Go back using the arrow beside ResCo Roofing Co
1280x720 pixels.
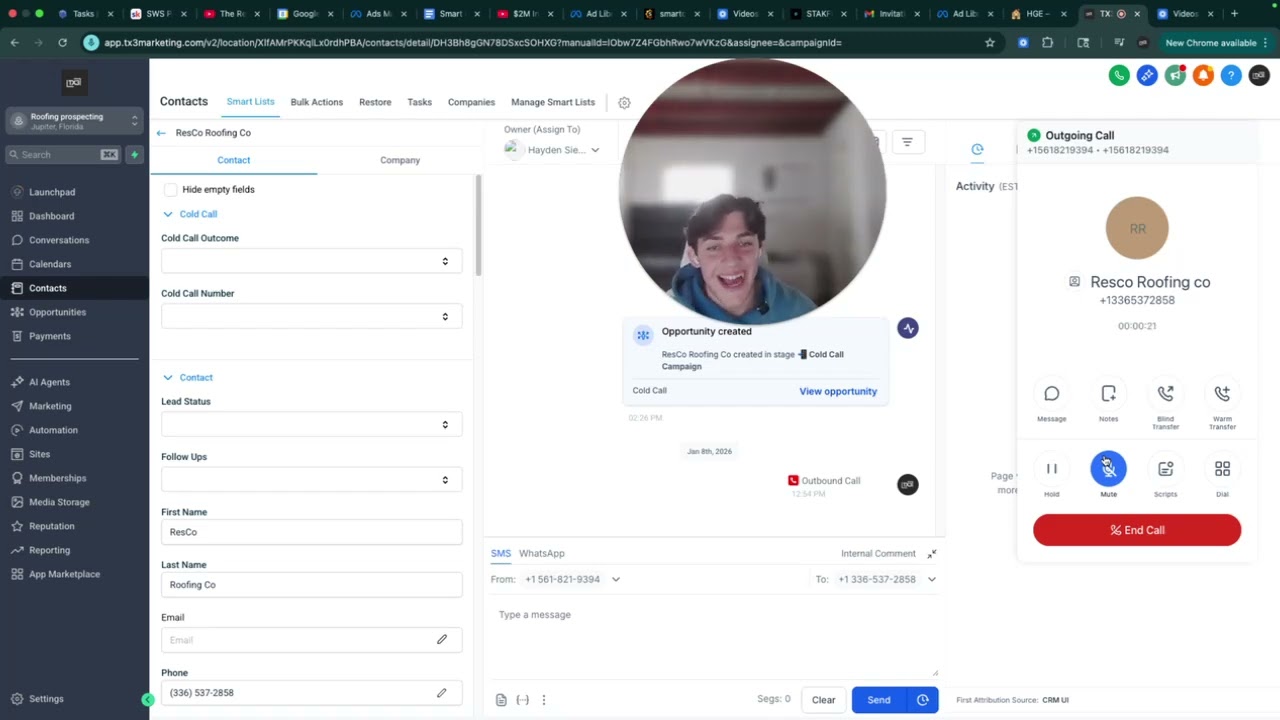click(x=161, y=132)
